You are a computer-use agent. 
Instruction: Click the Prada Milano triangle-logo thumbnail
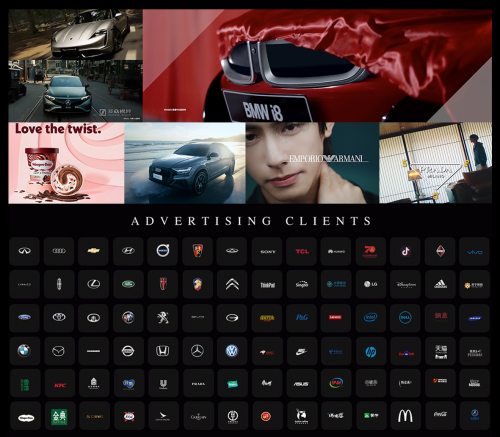point(435,163)
